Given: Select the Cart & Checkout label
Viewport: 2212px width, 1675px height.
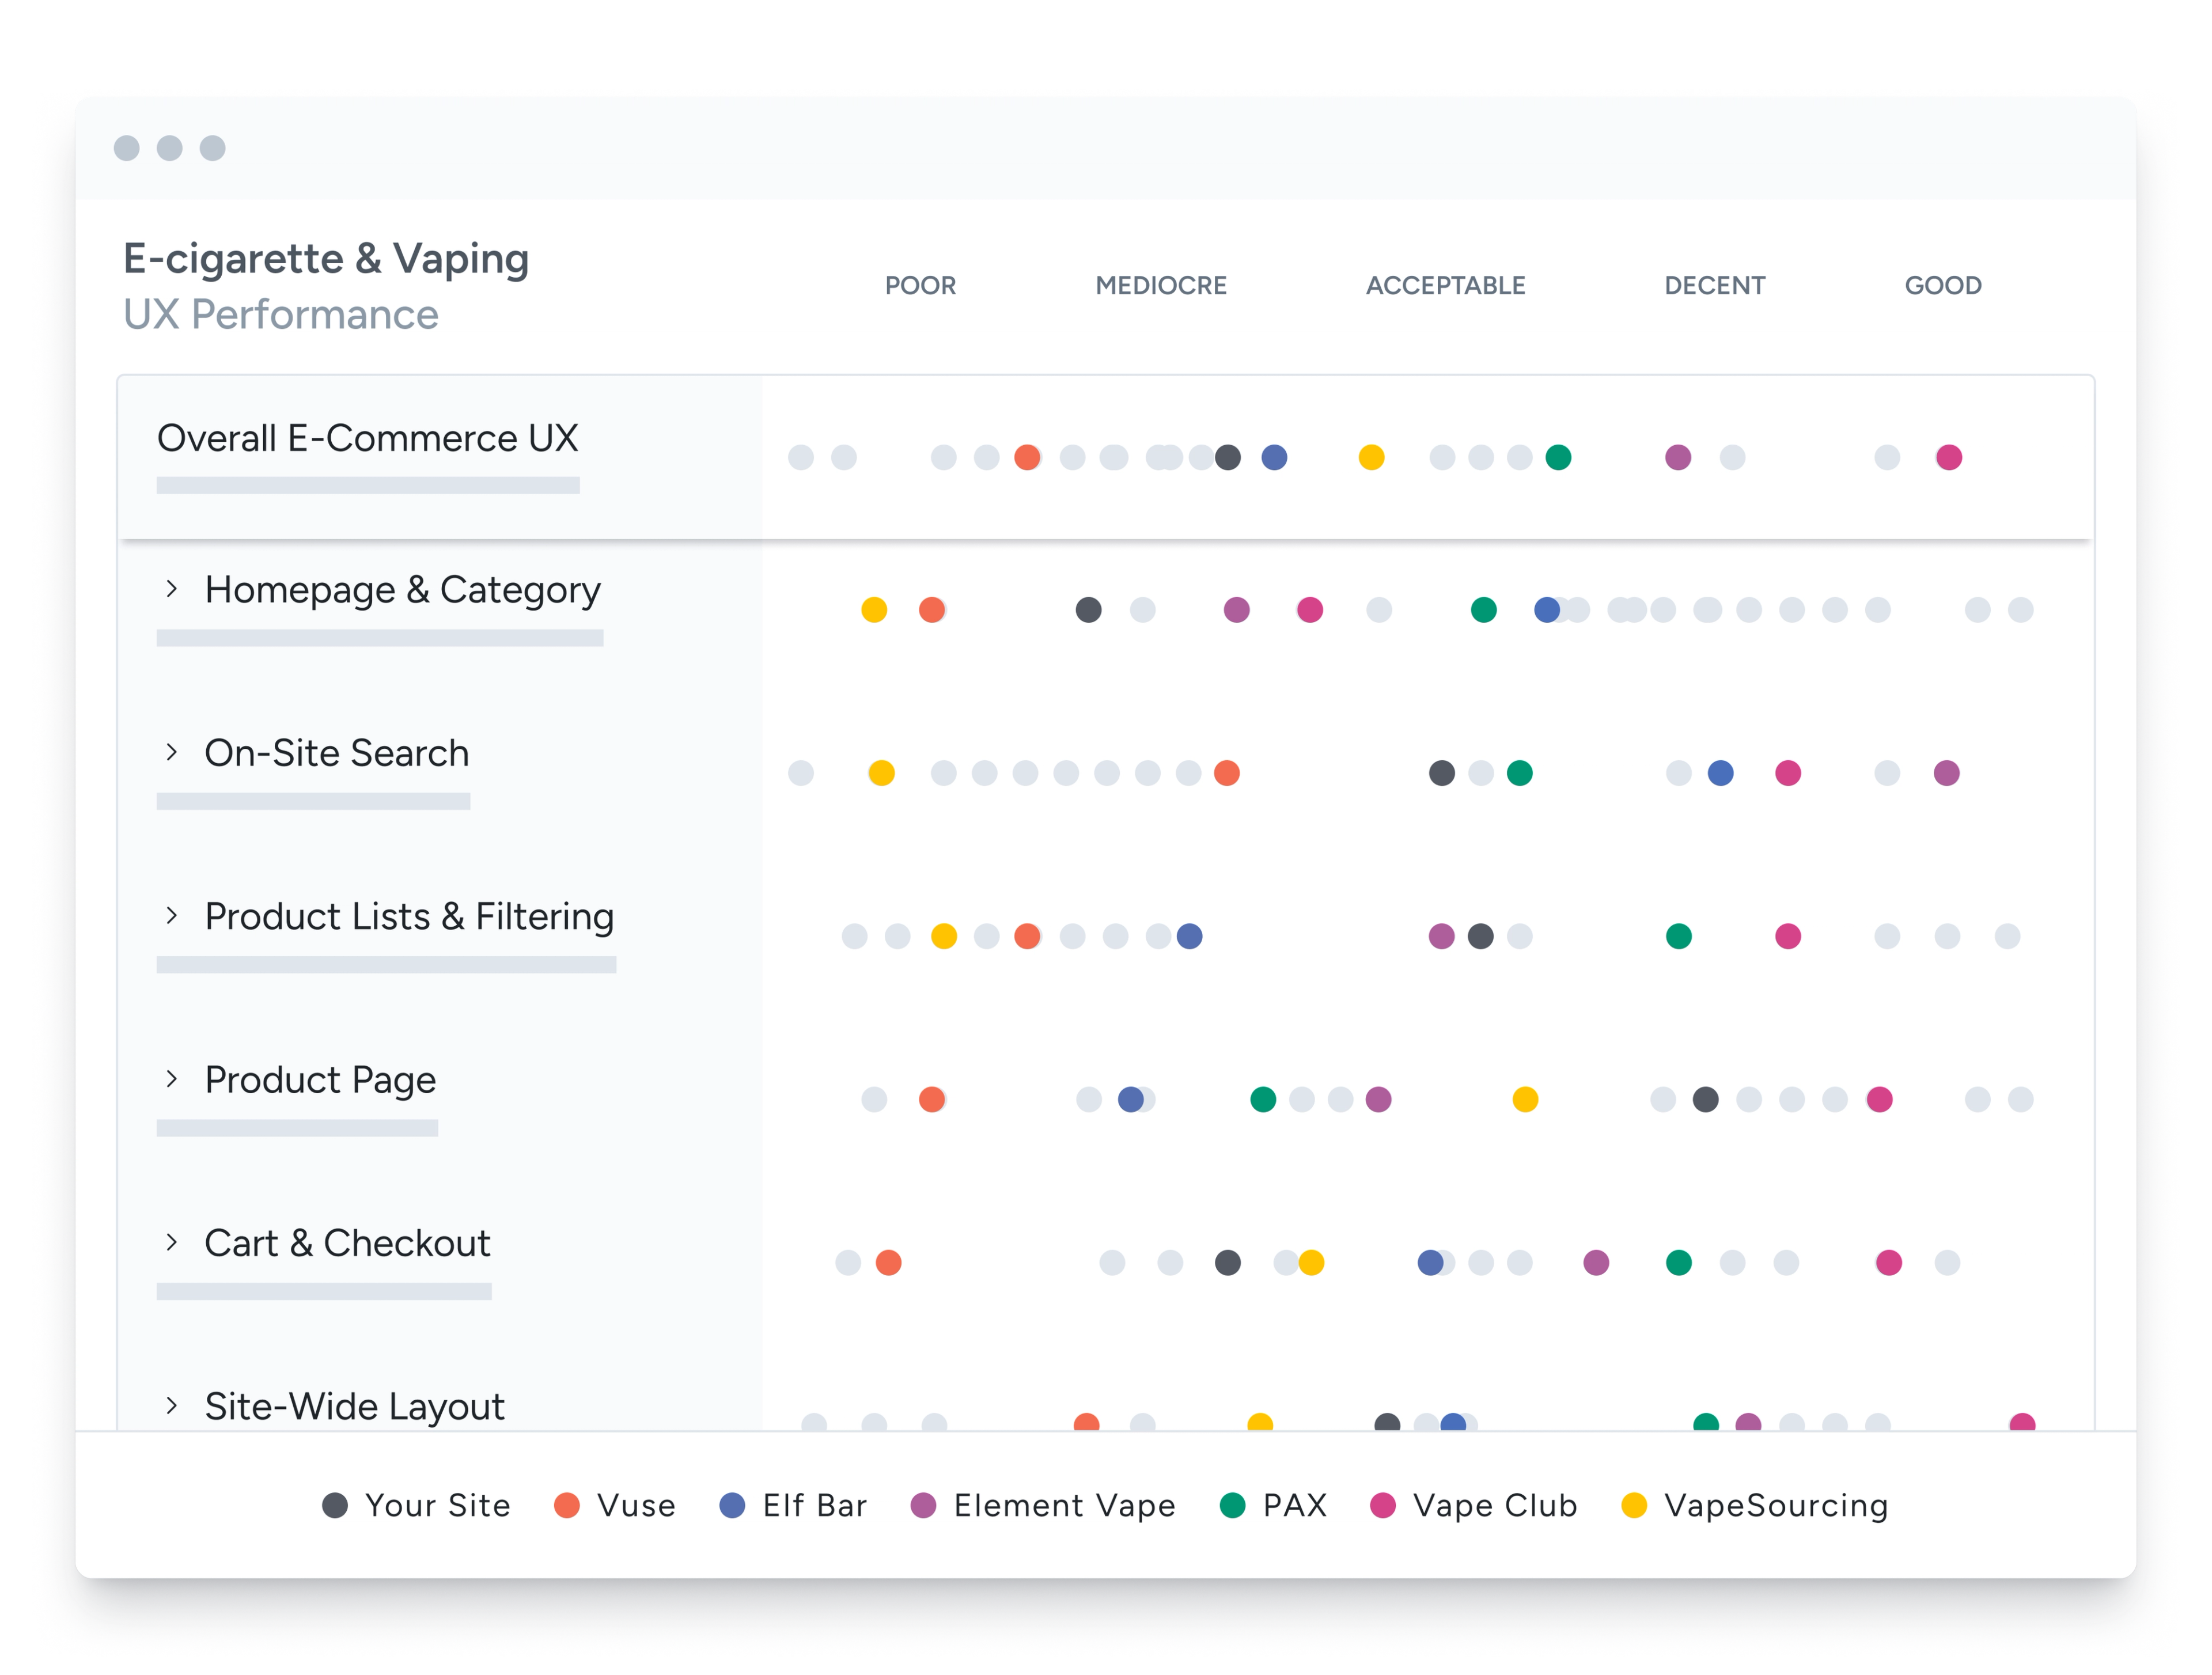Looking at the screenshot, I should [x=347, y=1243].
